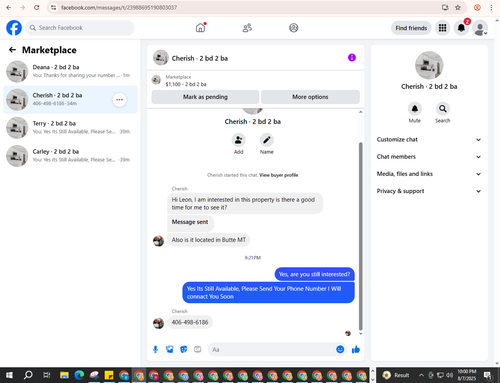The width and height of the screenshot is (500, 383).
Task: Add people to the chat
Action: tap(238, 140)
